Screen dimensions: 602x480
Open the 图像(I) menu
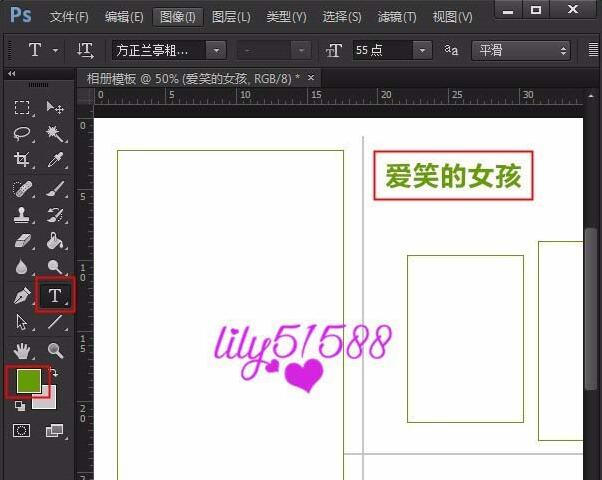(178, 17)
